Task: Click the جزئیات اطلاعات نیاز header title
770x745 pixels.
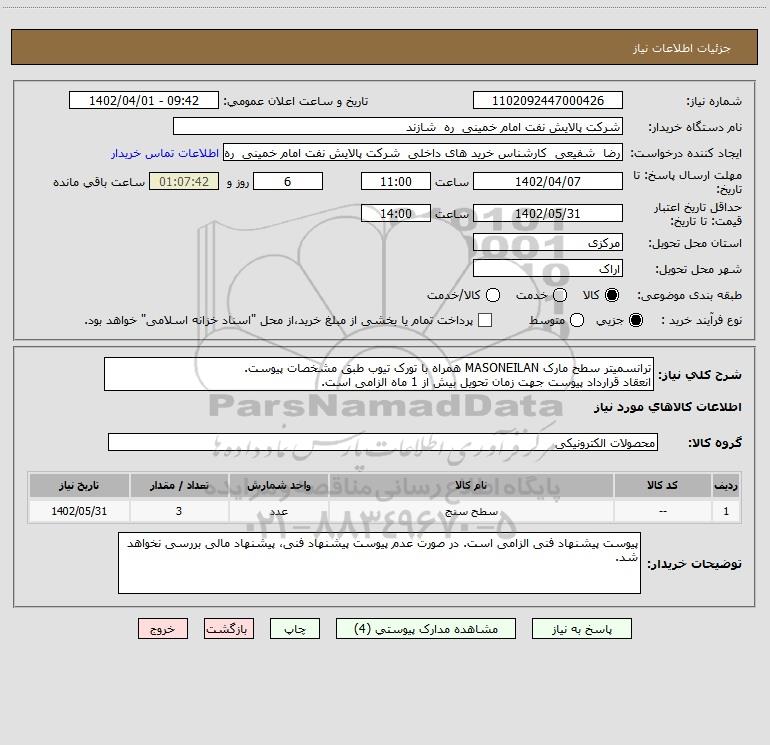Action: tap(682, 48)
